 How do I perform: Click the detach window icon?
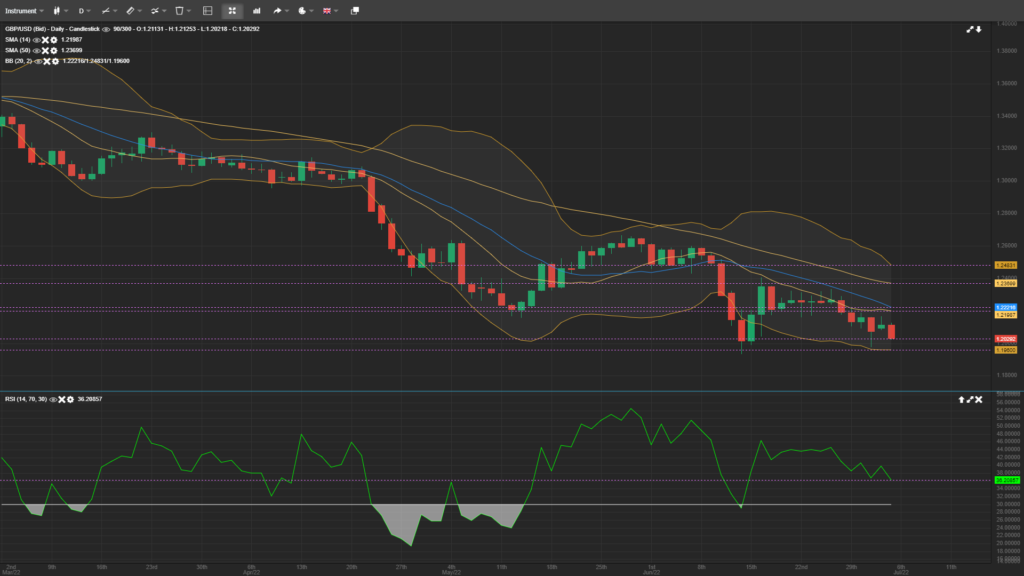point(354,10)
